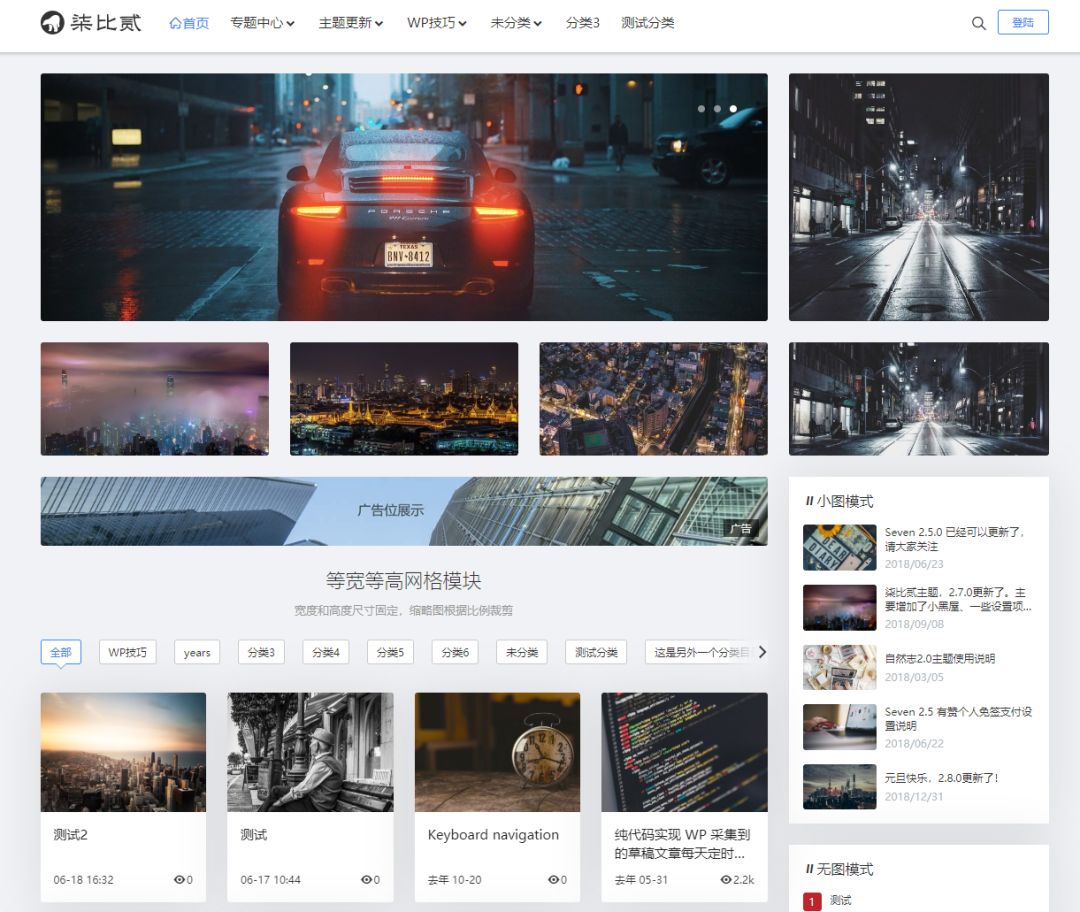Go to 首页 home link
This screenshot has width=1080, height=912.
189,23
